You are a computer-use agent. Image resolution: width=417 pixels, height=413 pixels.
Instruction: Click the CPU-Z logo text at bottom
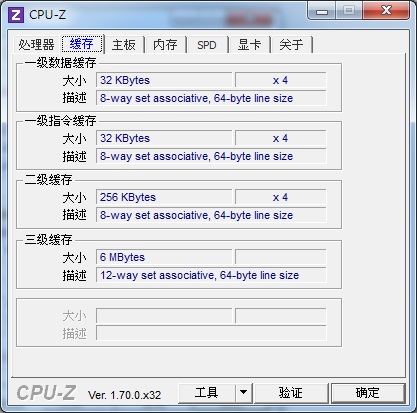(46, 393)
